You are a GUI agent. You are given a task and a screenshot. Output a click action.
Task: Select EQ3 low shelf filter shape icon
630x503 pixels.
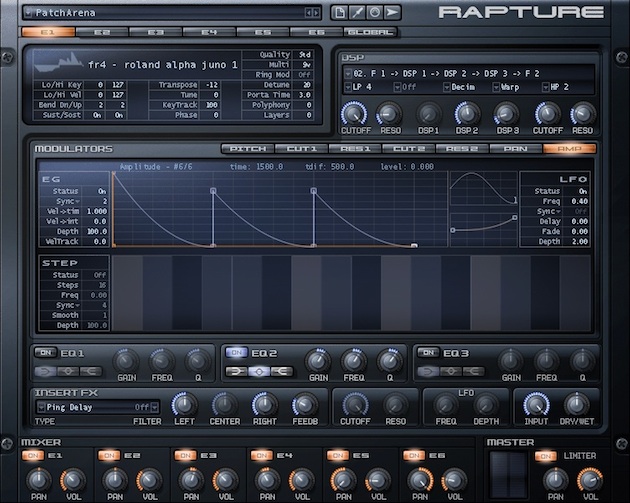click(428, 371)
